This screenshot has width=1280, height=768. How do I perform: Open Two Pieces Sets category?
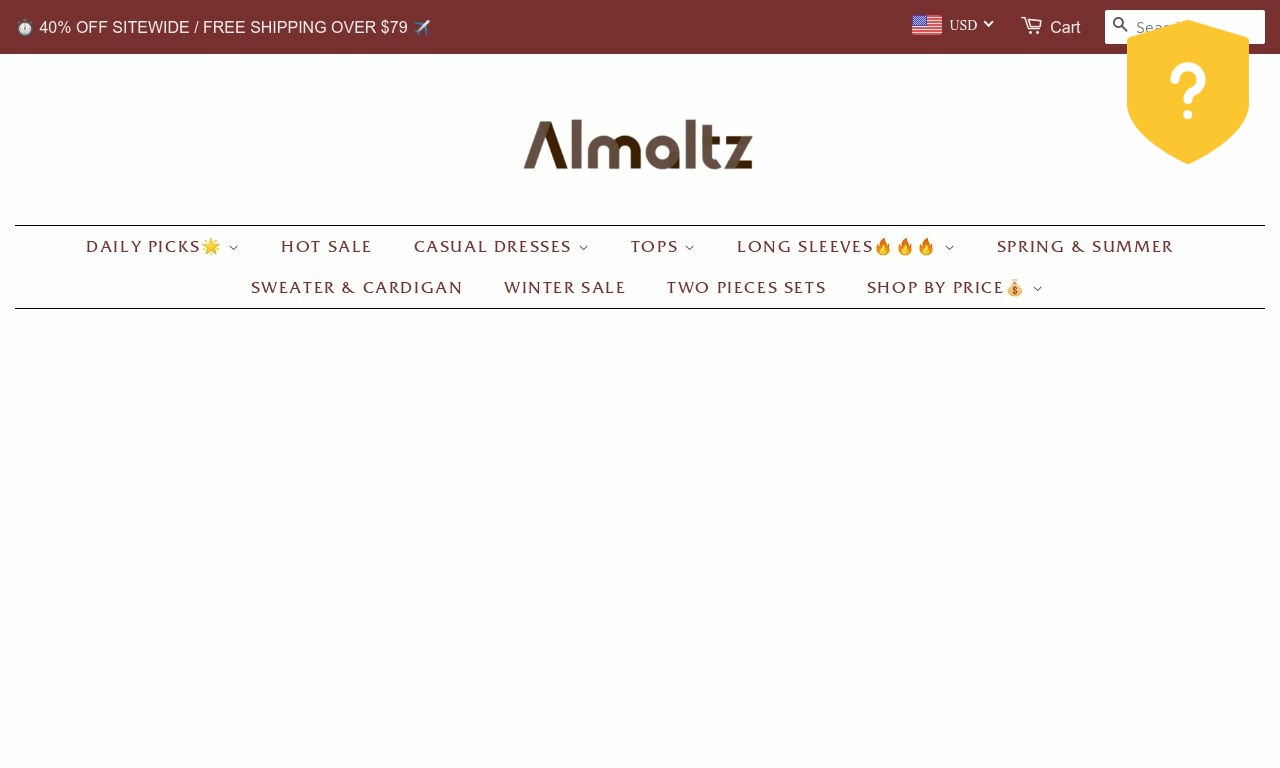point(746,288)
